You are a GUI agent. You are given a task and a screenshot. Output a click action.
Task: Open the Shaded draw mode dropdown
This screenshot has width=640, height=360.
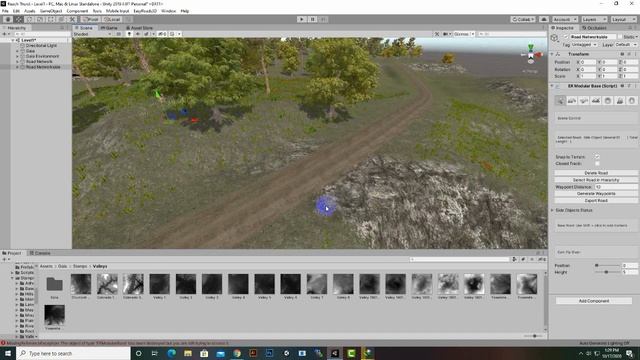point(92,34)
